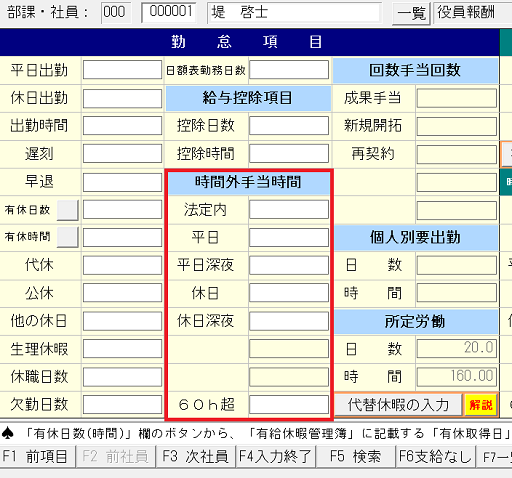Click the 平日深夜 overtime field
The width and height of the screenshot is (512, 478).
[x=289, y=265]
